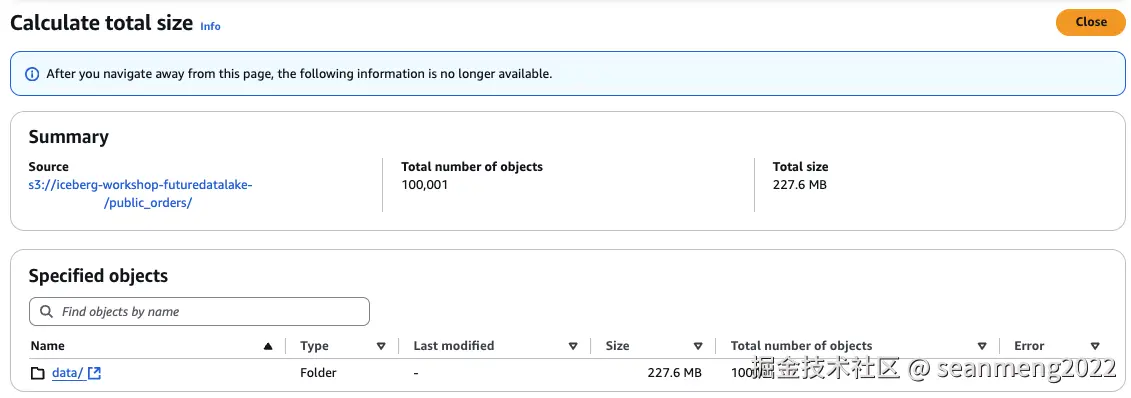
Task: Open the Info link beside the title
Action: 211,26
